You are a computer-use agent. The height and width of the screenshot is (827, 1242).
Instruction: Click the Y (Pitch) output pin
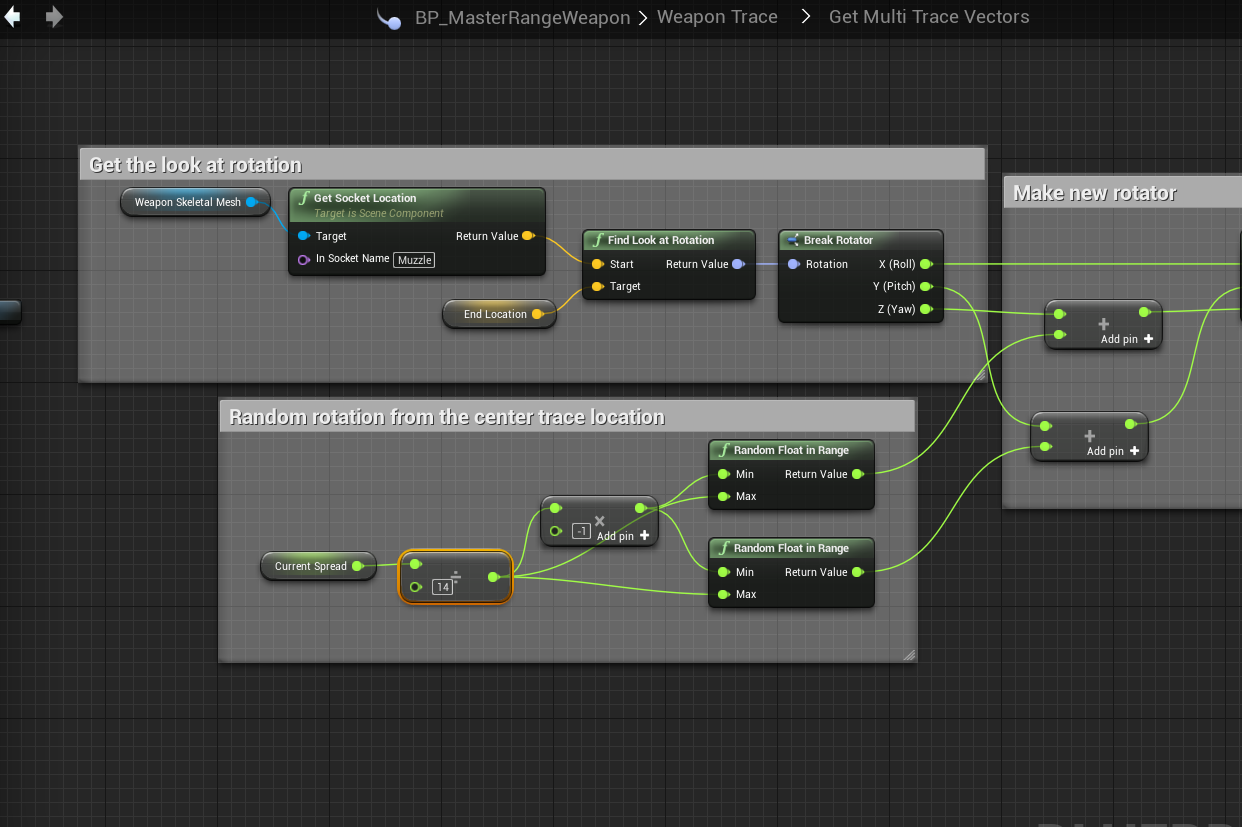click(926, 287)
